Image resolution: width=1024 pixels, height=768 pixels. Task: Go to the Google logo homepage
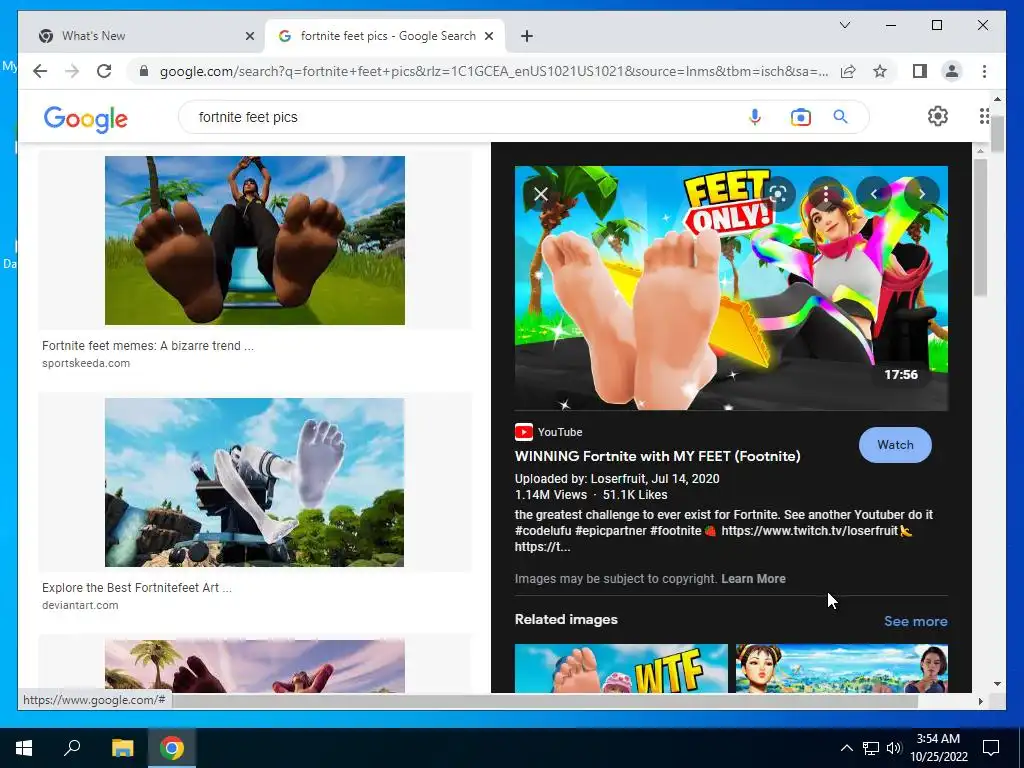coord(86,118)
